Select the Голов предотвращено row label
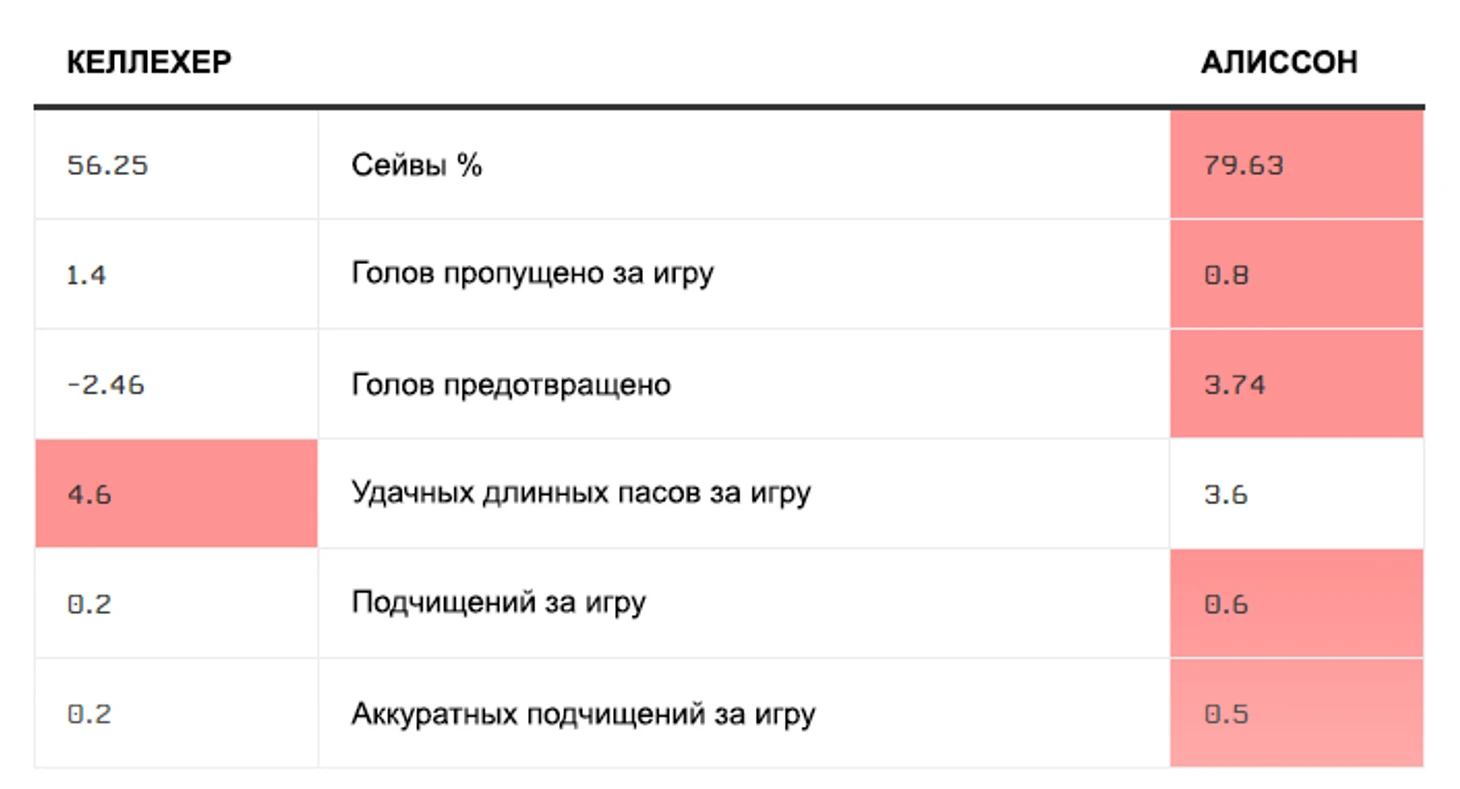1460x789 pixels. [x=511, y=384]
